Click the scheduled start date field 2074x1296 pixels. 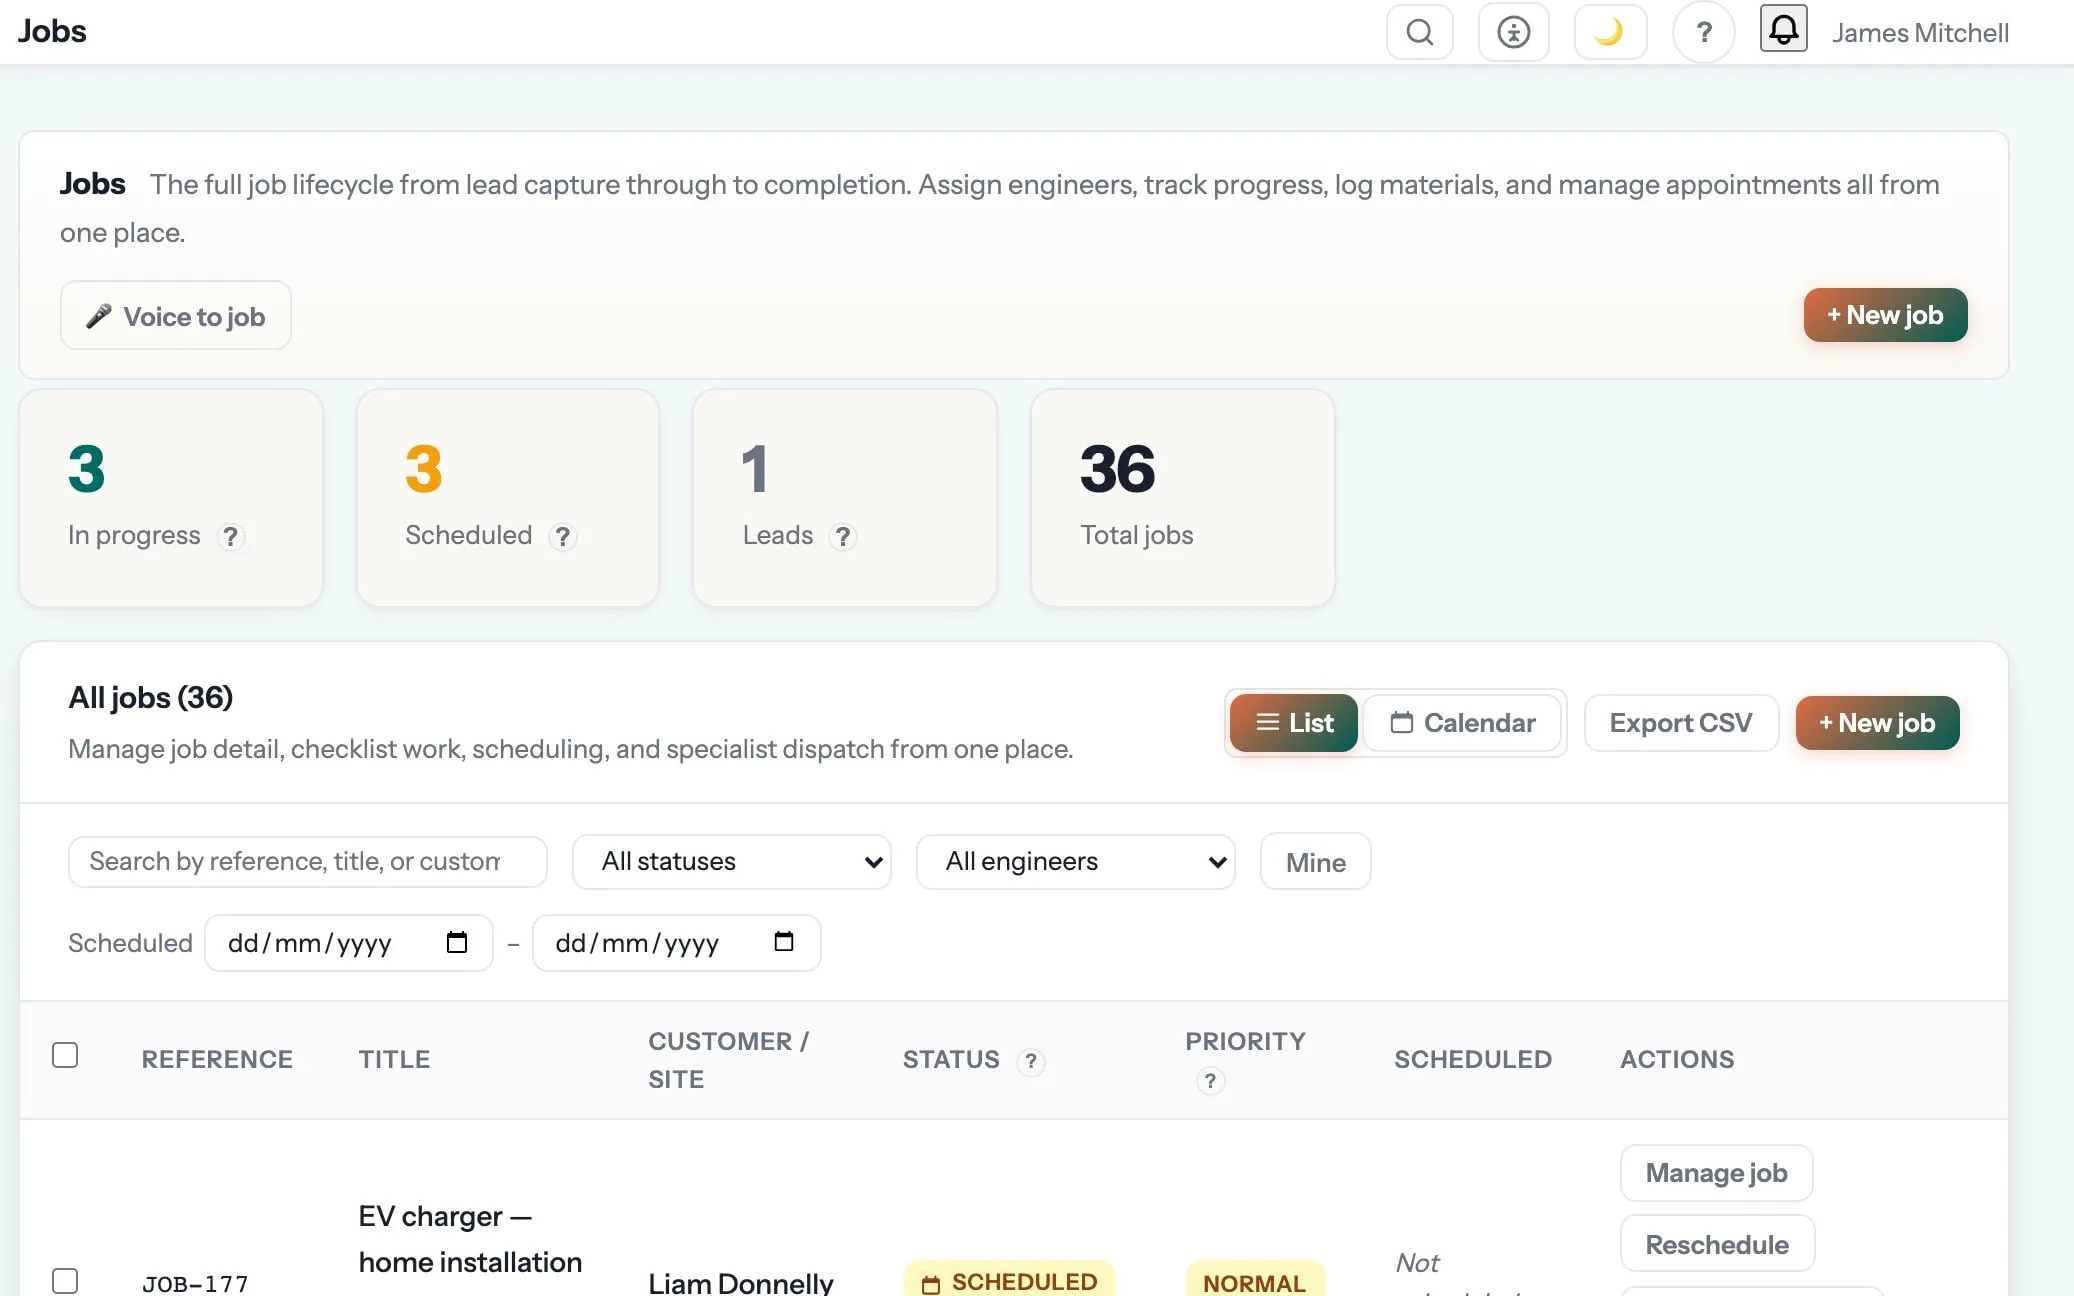tap(349, 943)
